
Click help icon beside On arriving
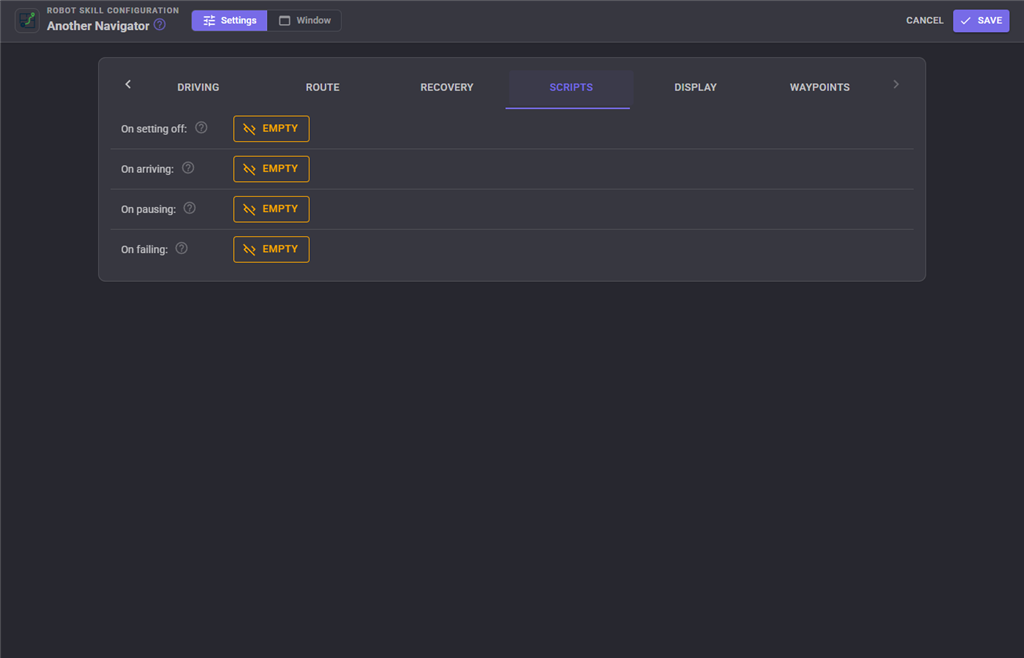[x=188, y=168]
